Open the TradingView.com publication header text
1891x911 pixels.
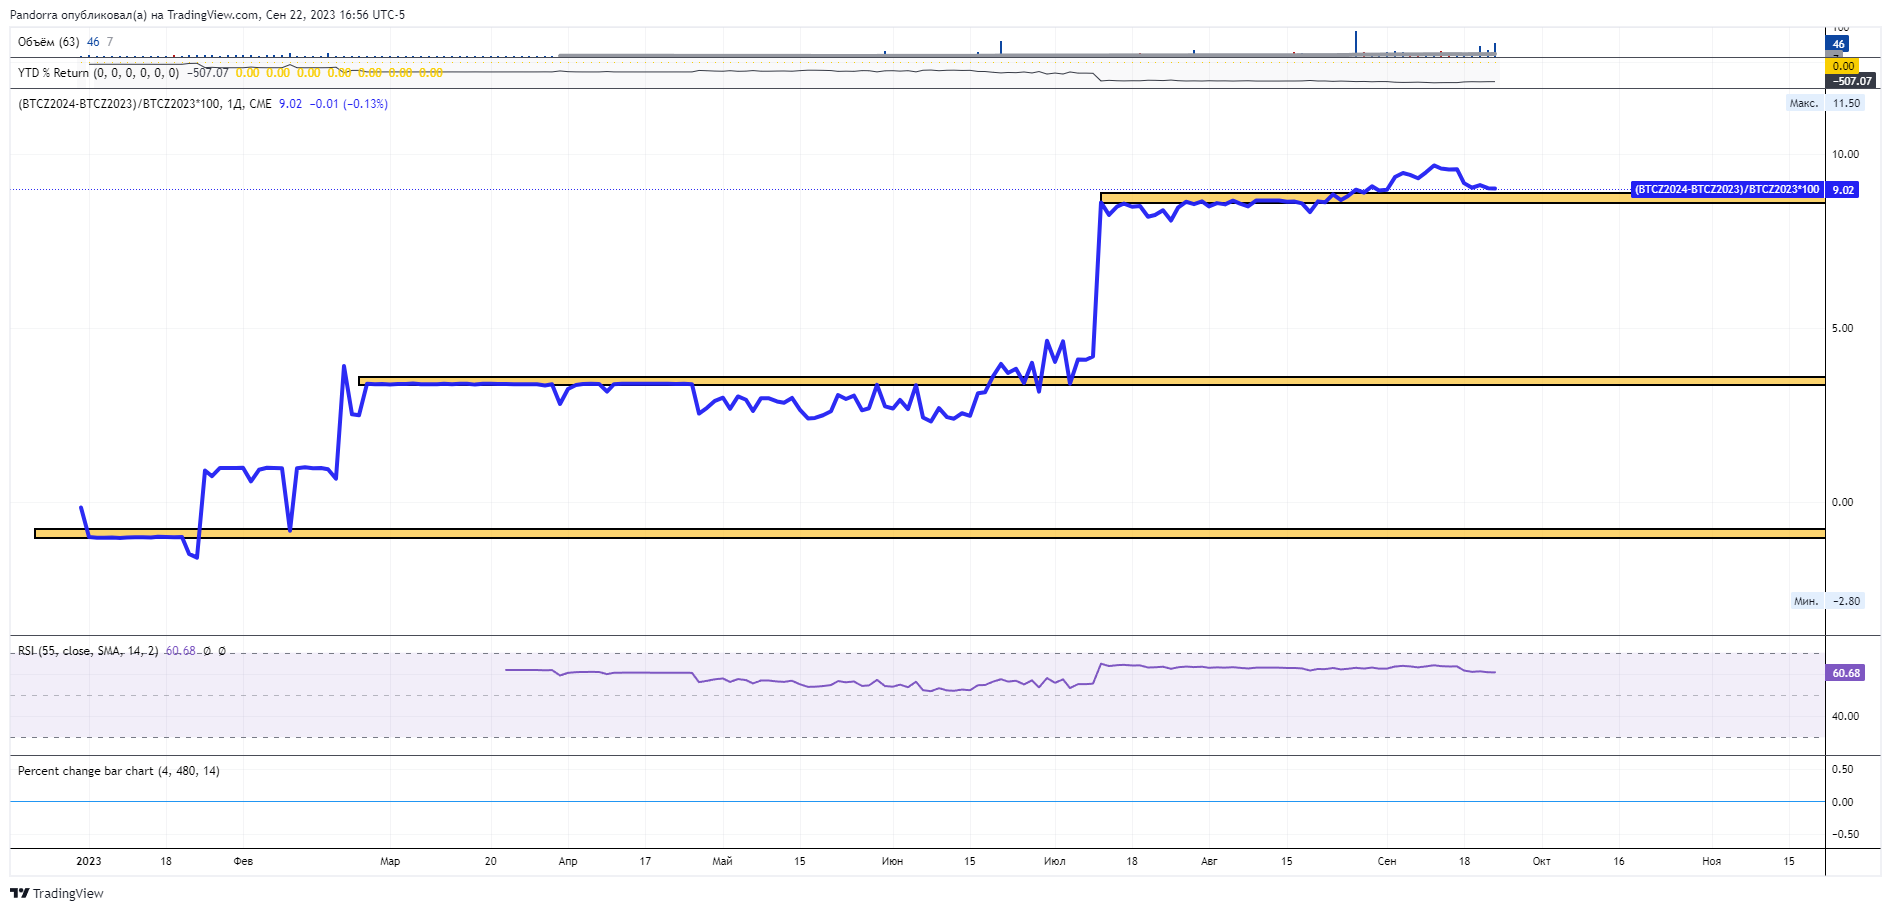tap(208, 15)
